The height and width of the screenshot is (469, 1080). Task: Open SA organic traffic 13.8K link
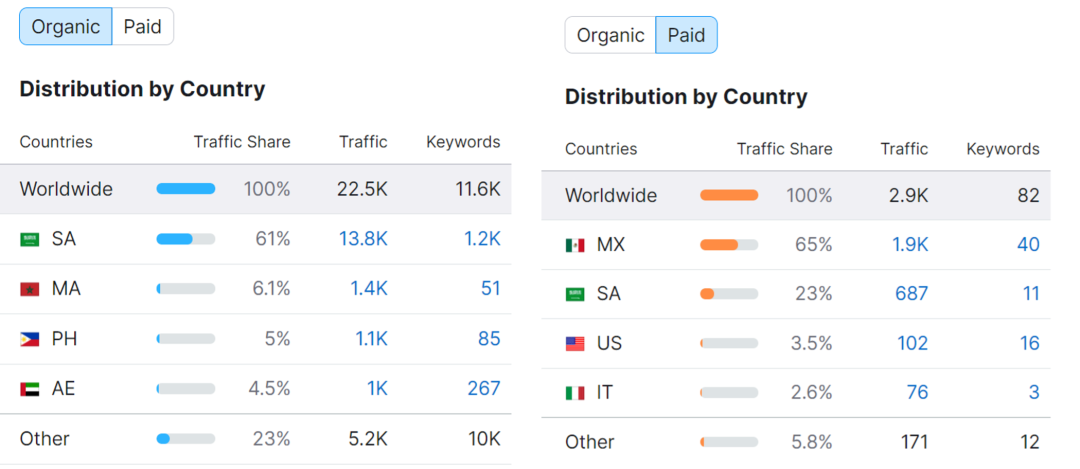click(363, 239)
